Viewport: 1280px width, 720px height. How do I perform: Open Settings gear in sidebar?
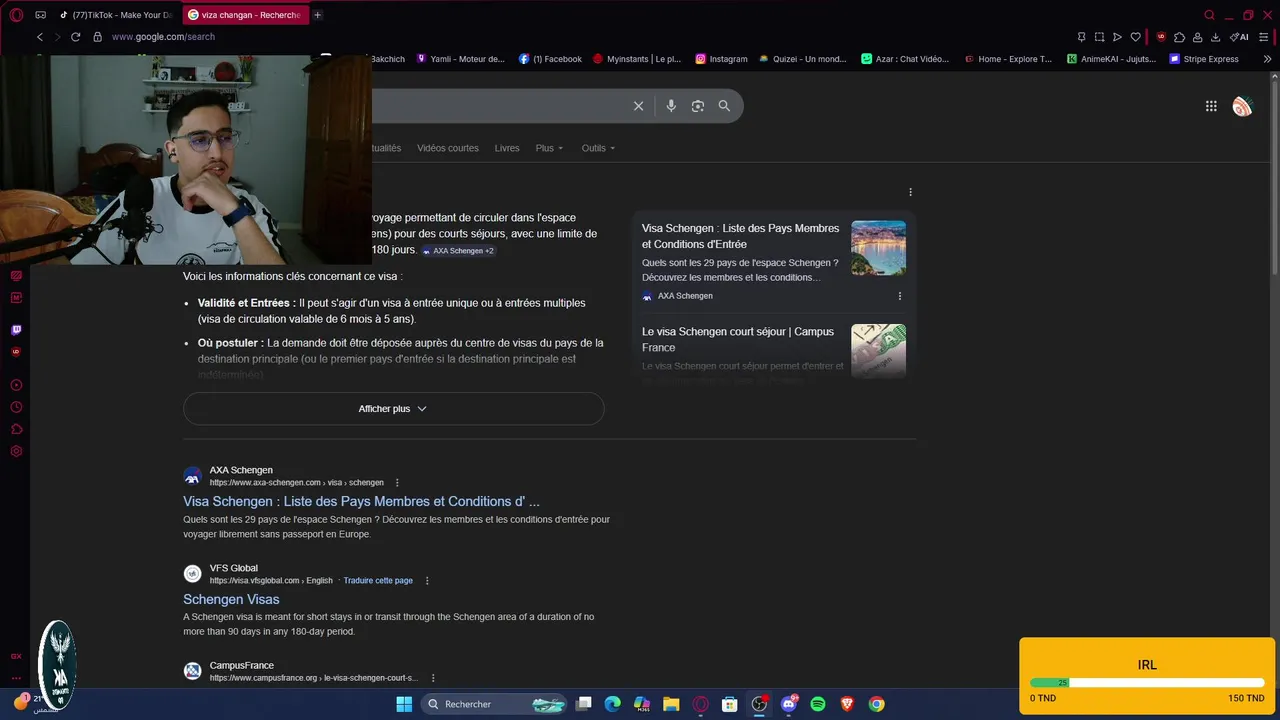16,451
